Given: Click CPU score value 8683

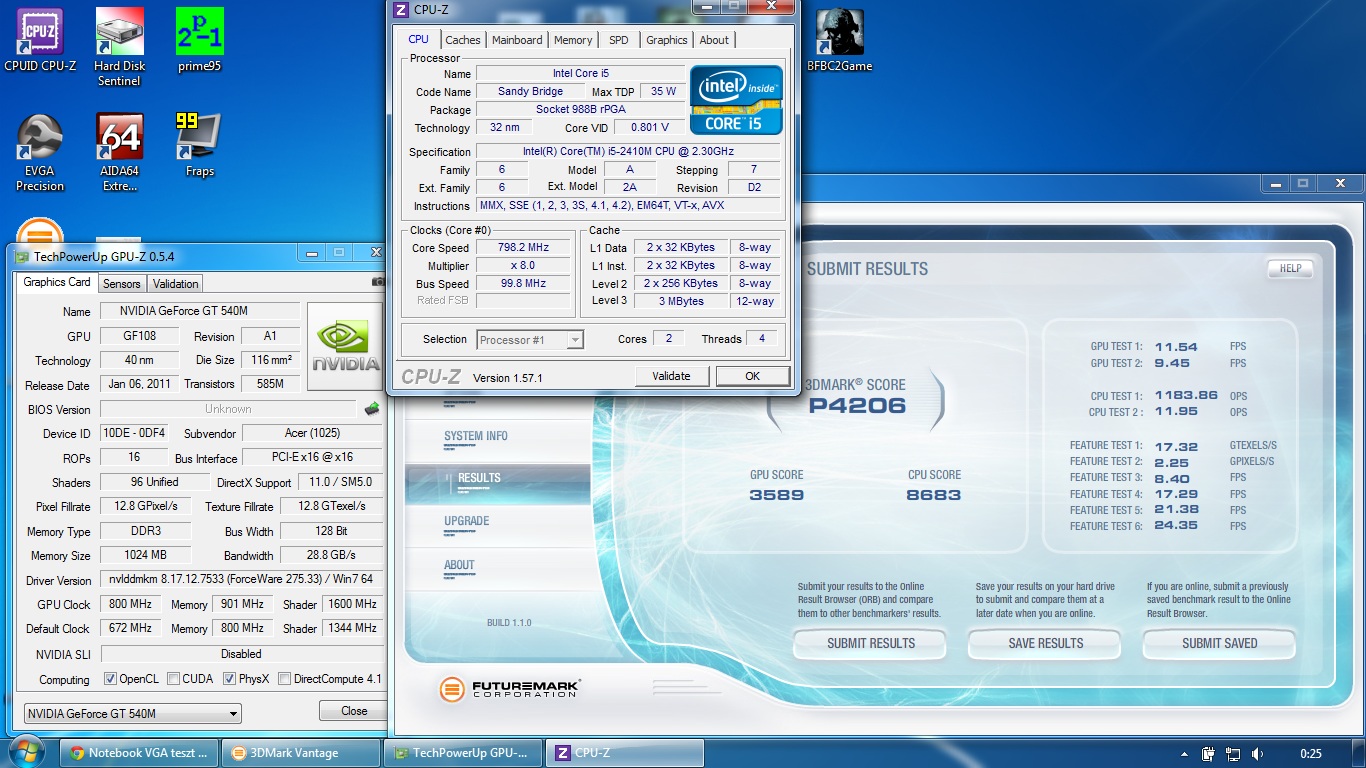Looking at the screenshot, I should click(x=934, y=495).
